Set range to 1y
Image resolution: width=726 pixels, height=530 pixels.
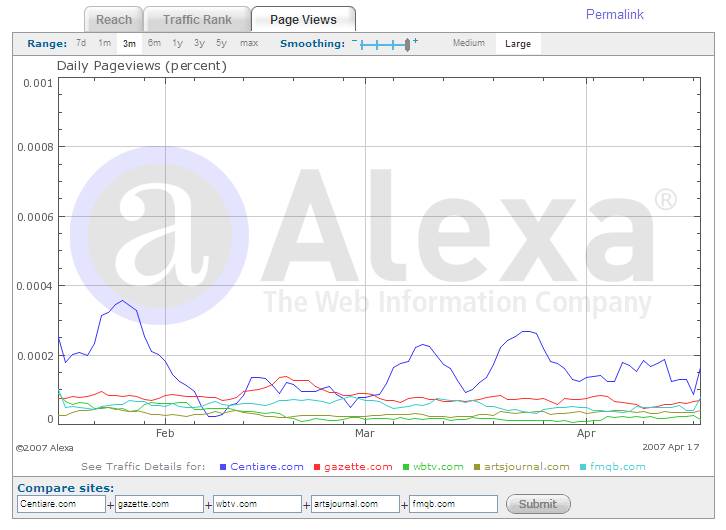pyautogui.click(x=177, y=43)
